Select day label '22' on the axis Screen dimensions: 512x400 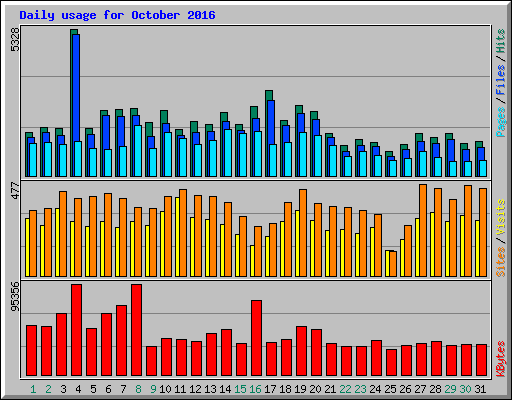pos(345,389)
